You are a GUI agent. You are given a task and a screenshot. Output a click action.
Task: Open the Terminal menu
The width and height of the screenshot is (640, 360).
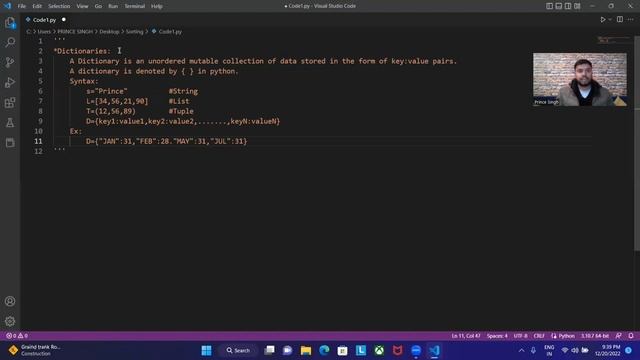(134, 6)
